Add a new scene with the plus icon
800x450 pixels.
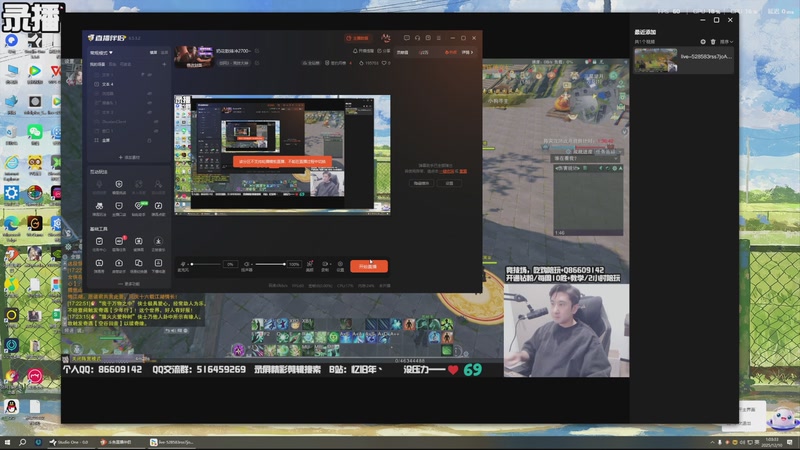(164, 64)
